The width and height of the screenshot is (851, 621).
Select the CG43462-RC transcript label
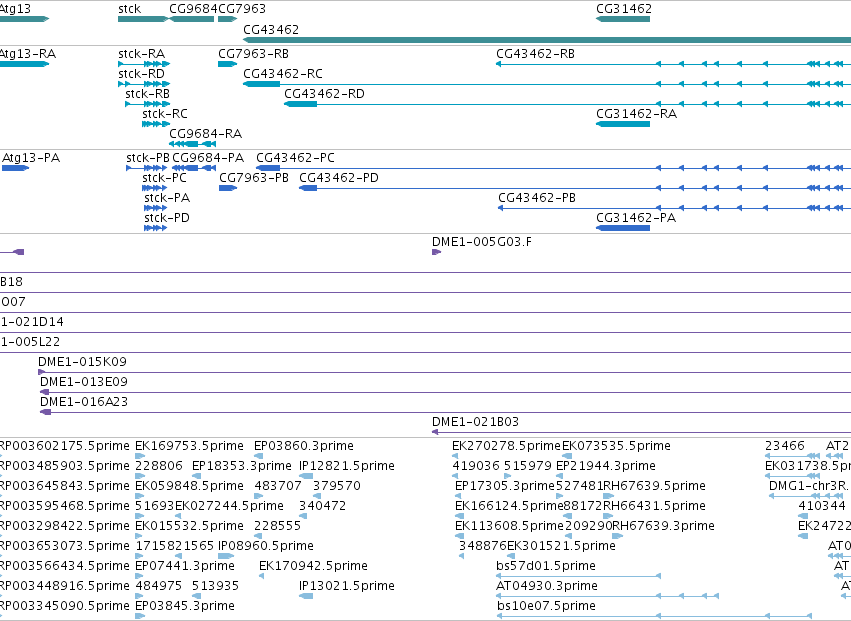click(283, 74)
